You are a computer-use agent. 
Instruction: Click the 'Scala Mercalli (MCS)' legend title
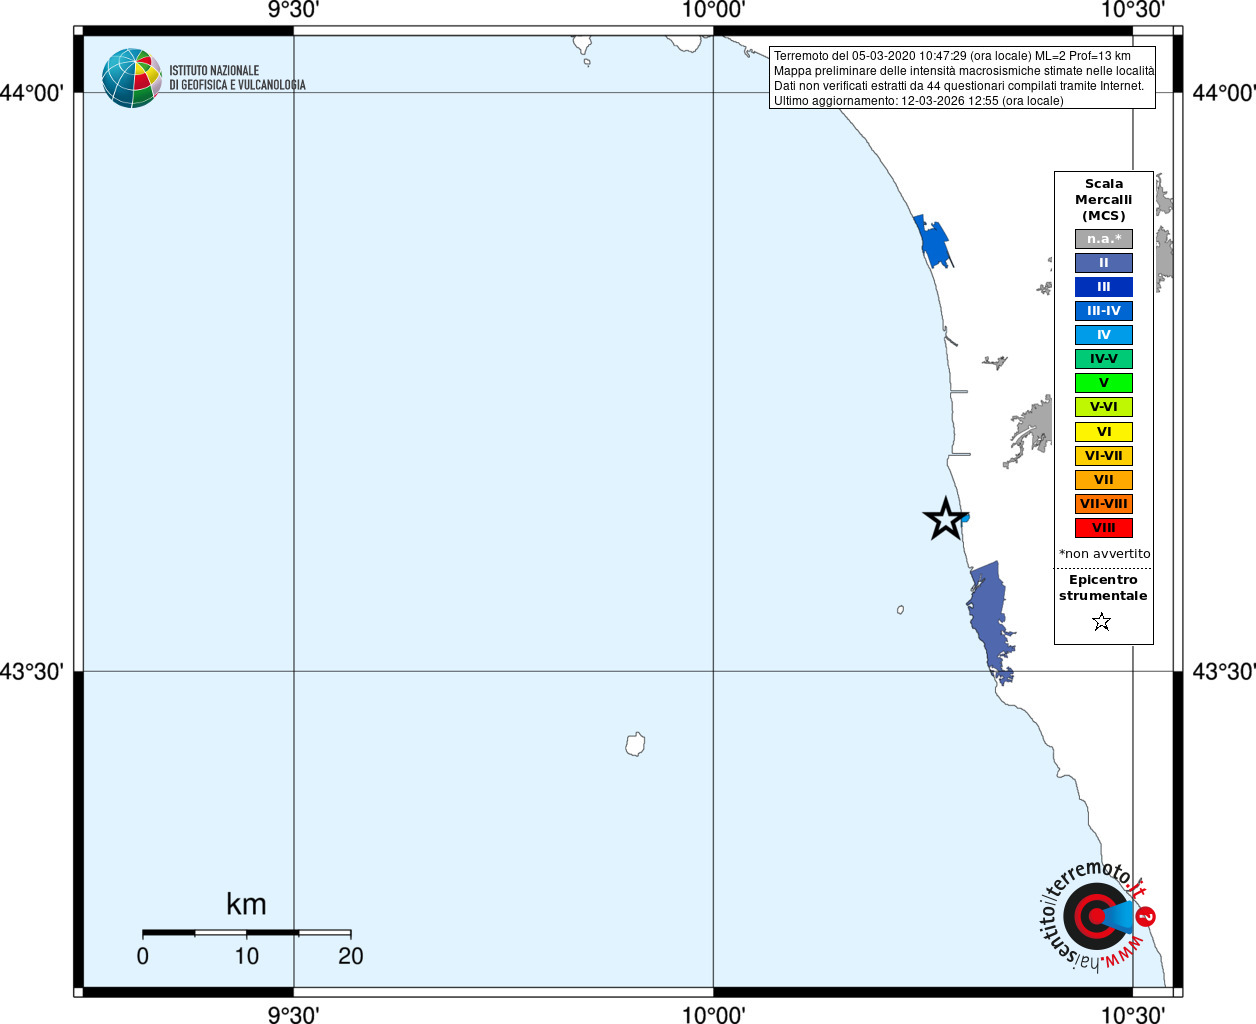(x=1104, y=200)
